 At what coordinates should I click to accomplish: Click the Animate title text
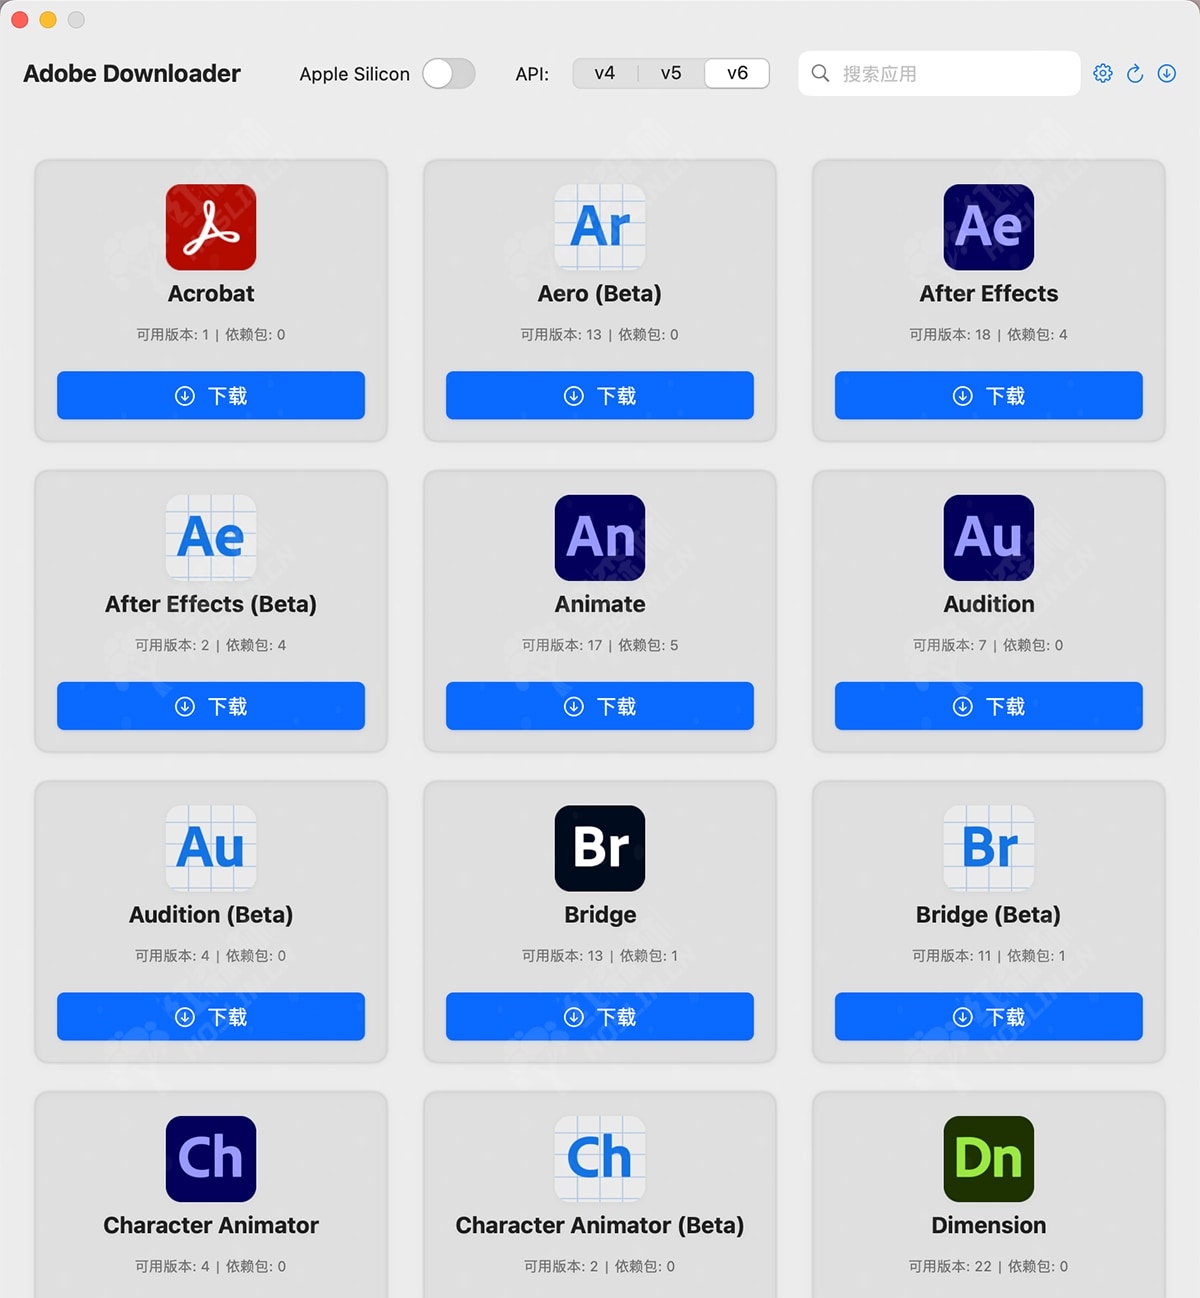(x=600, y=604)
